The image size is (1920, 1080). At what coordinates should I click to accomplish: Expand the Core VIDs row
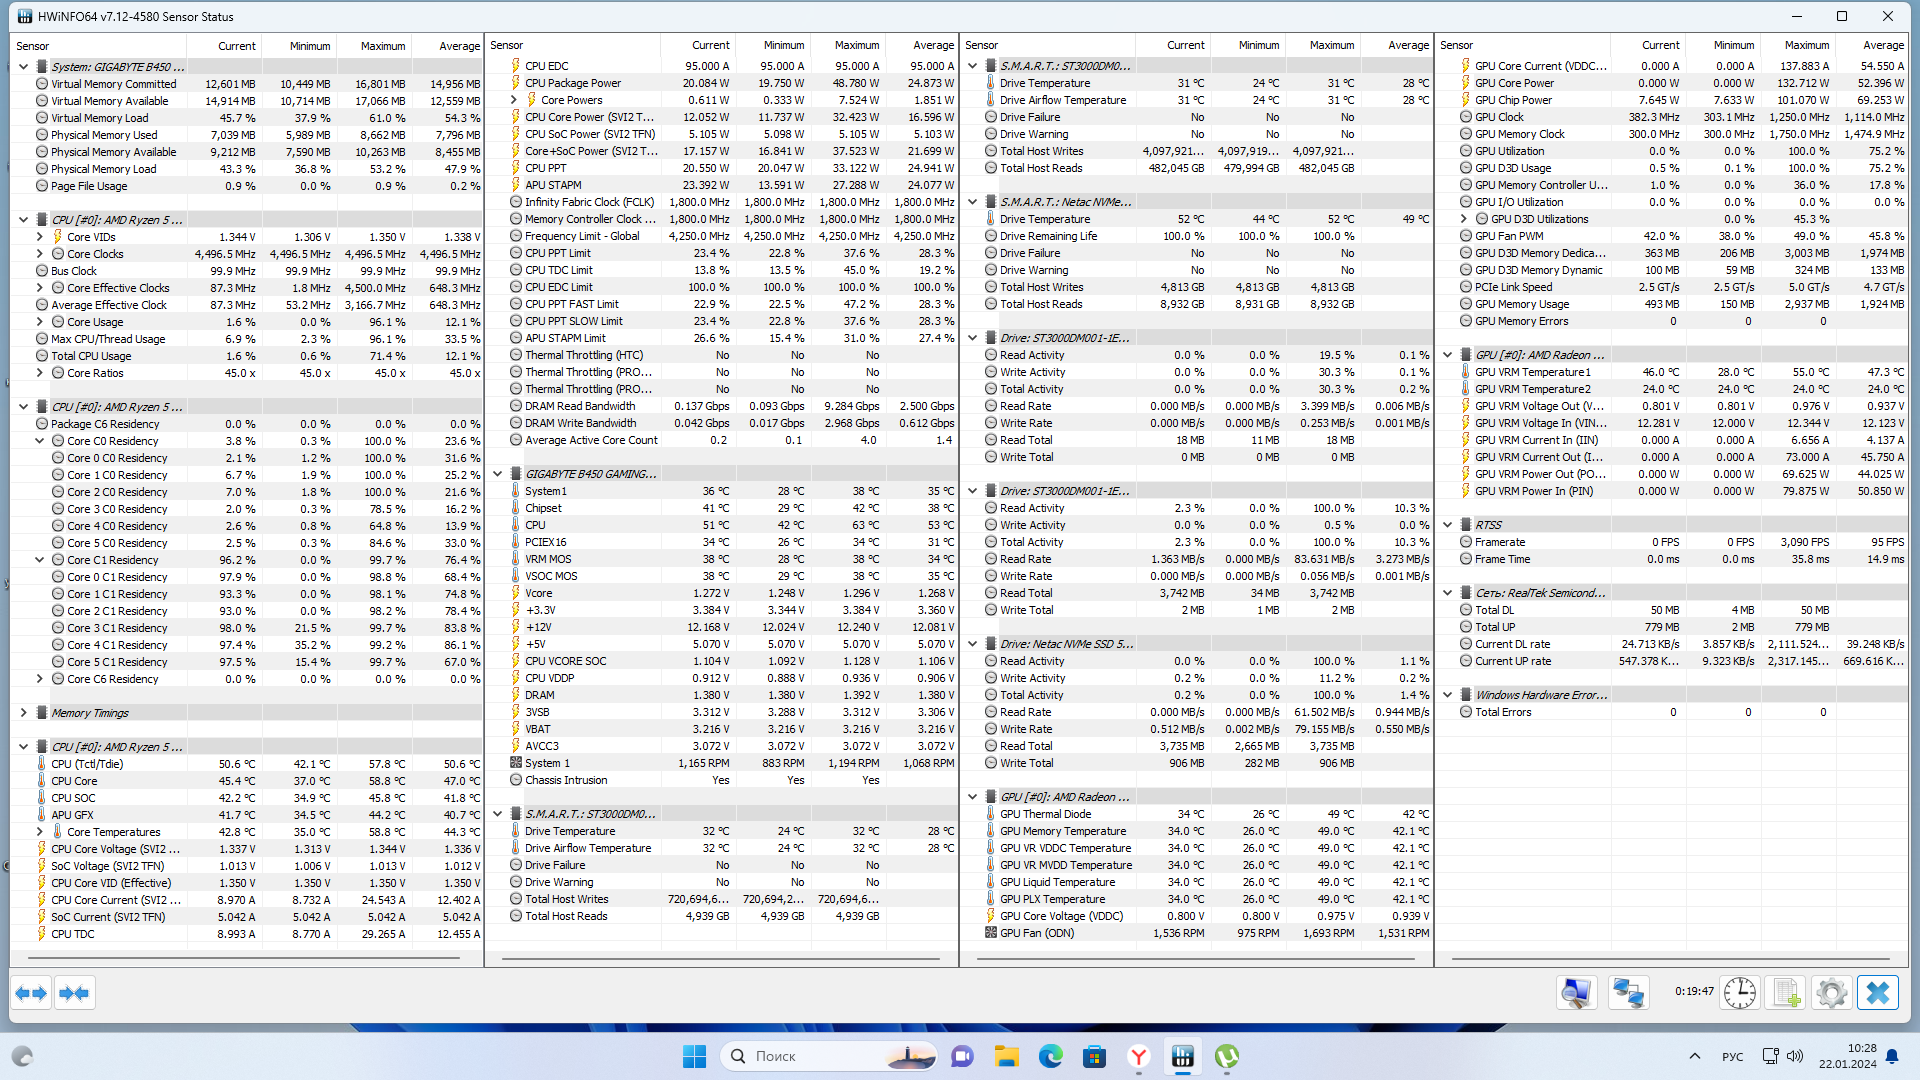[39, 237]
